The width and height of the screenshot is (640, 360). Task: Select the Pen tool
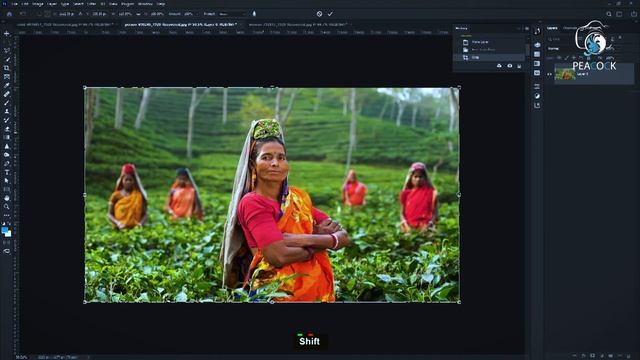(7, 163)
